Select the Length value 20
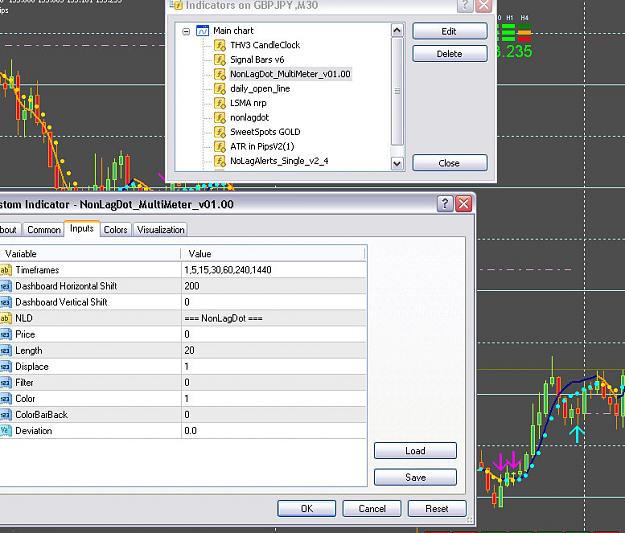625x533 pixels. pyautogui.click(x=189, y=350)
